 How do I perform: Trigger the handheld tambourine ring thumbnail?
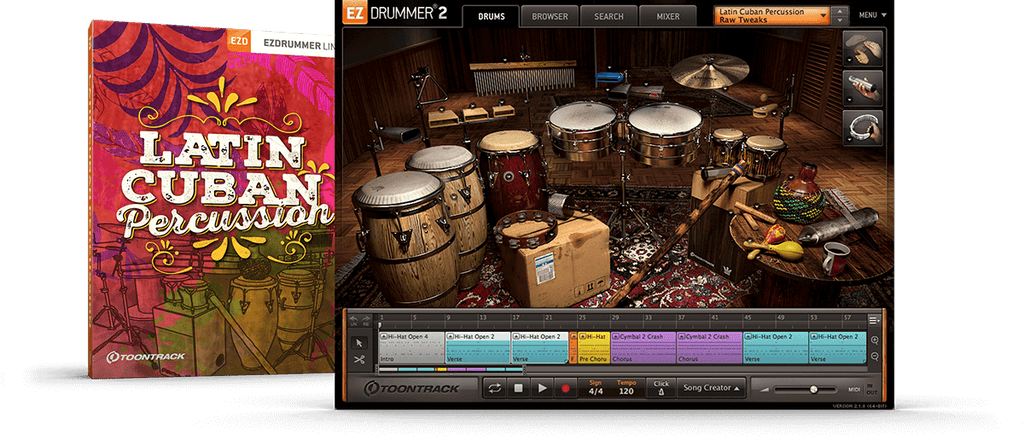coord(863,127)
